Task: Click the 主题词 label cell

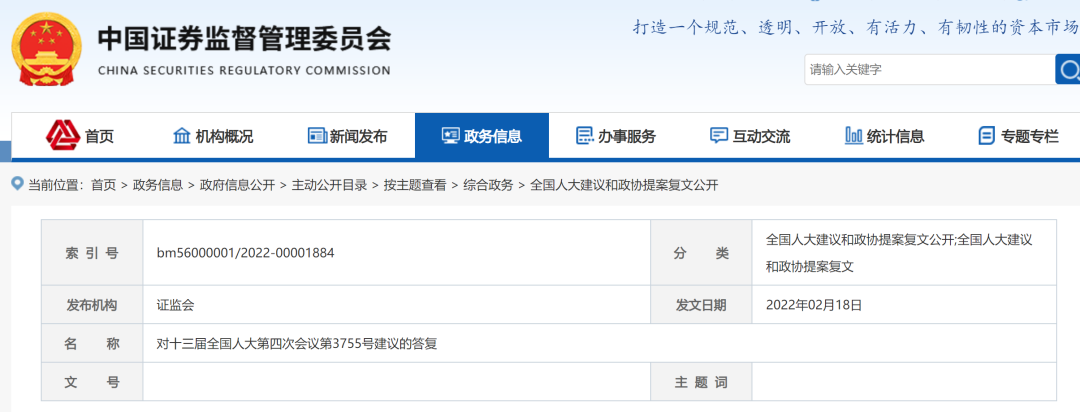Action: 700,382
